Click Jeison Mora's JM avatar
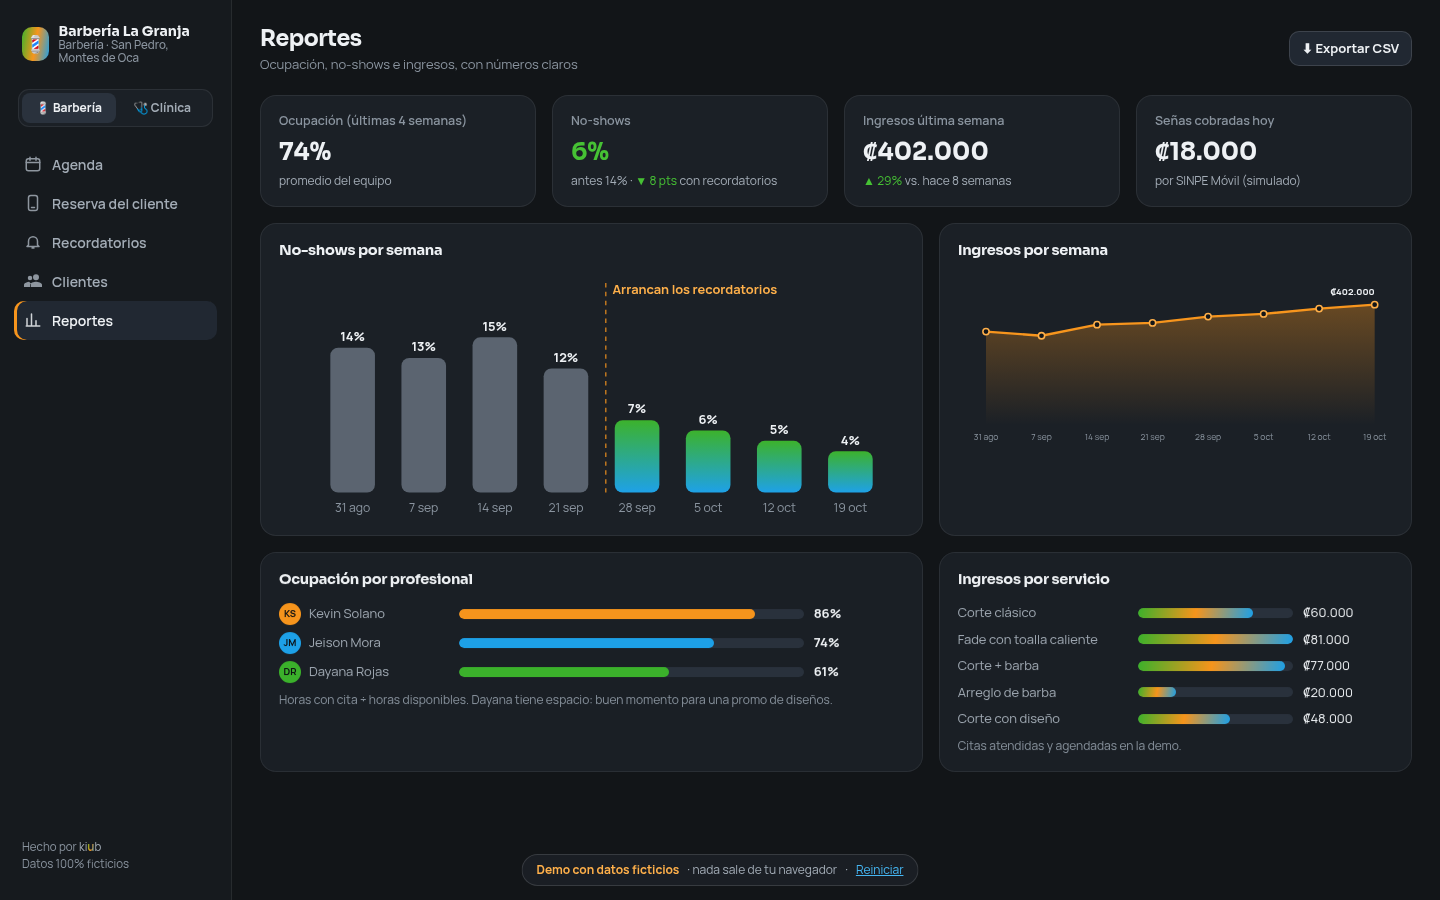The image size is (1440, 900). click(x=290, y=643)
